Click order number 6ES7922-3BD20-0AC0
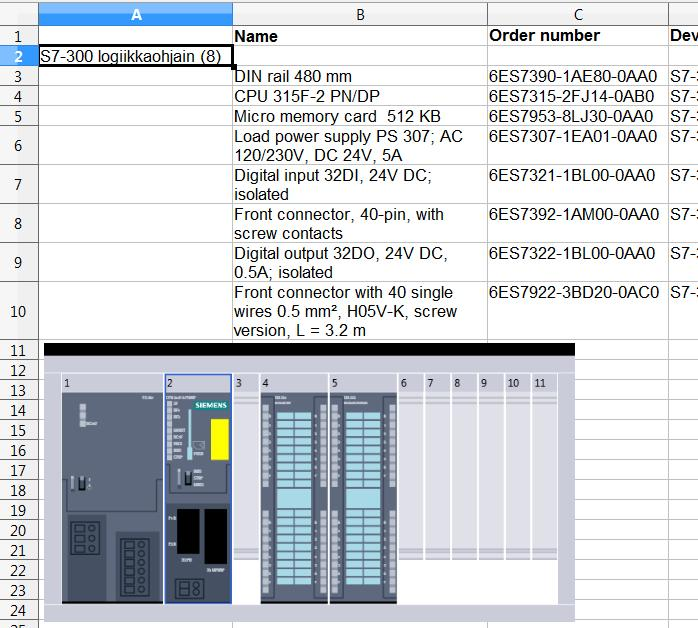Image resolution: width=698 pixels, height=628 pixels. [x=578, y=311]
